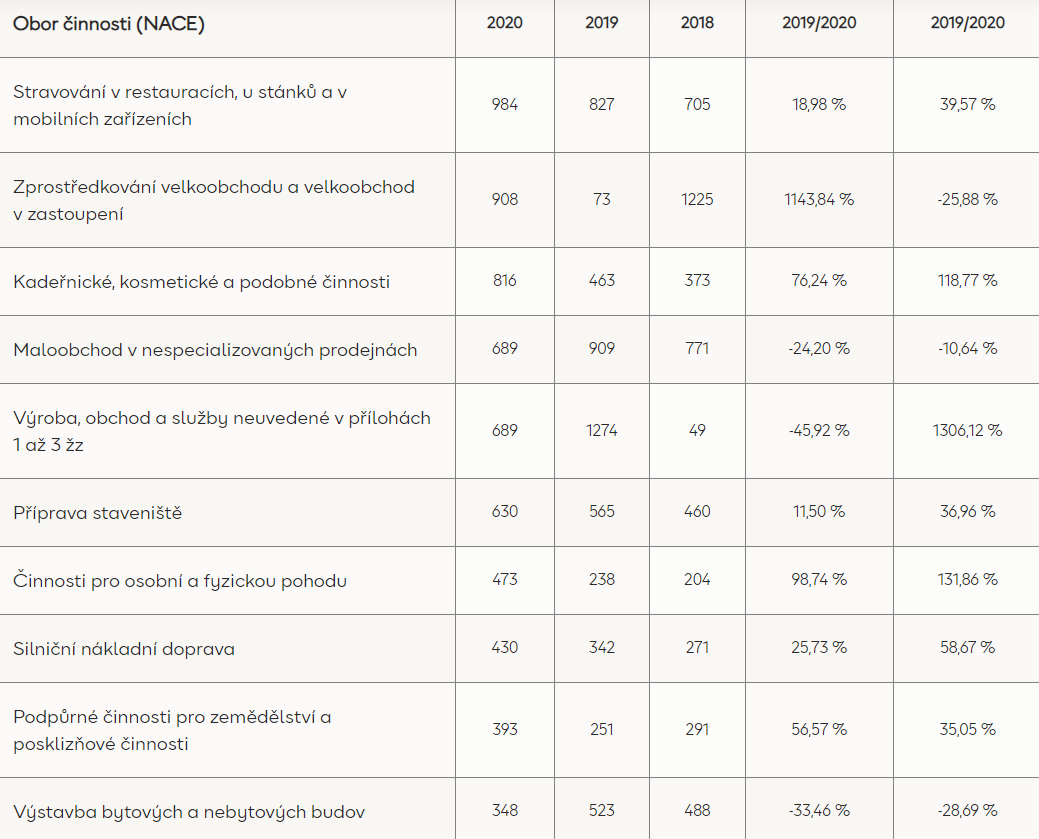Click 'Výroba, obchod a služby neuvedené' label
Screen dimensions: 1039x839
point(222,431)
